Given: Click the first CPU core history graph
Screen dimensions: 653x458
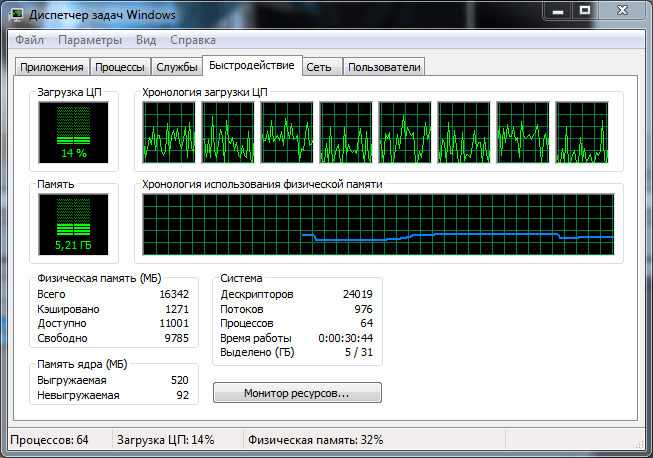Looking at the screenshot, I should [x=169, y=132].
